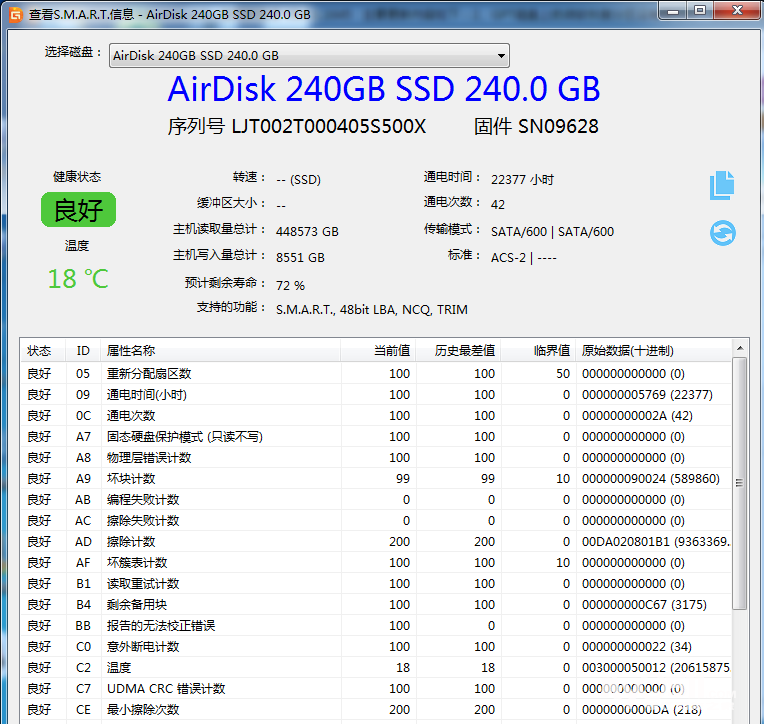Click the 原始数据(十进制) column header
This screenshot has height=724, width=764.
point(627,350)
